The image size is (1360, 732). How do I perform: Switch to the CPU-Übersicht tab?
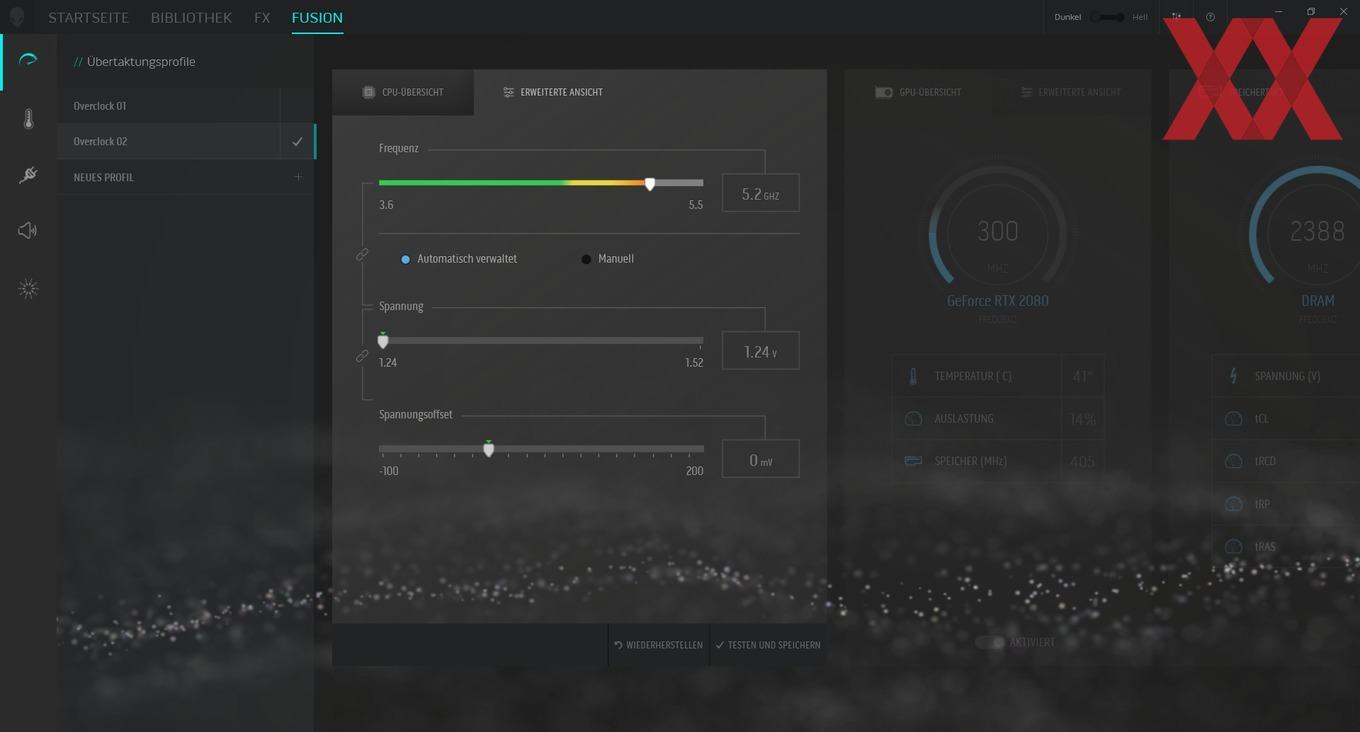point(403,92)
